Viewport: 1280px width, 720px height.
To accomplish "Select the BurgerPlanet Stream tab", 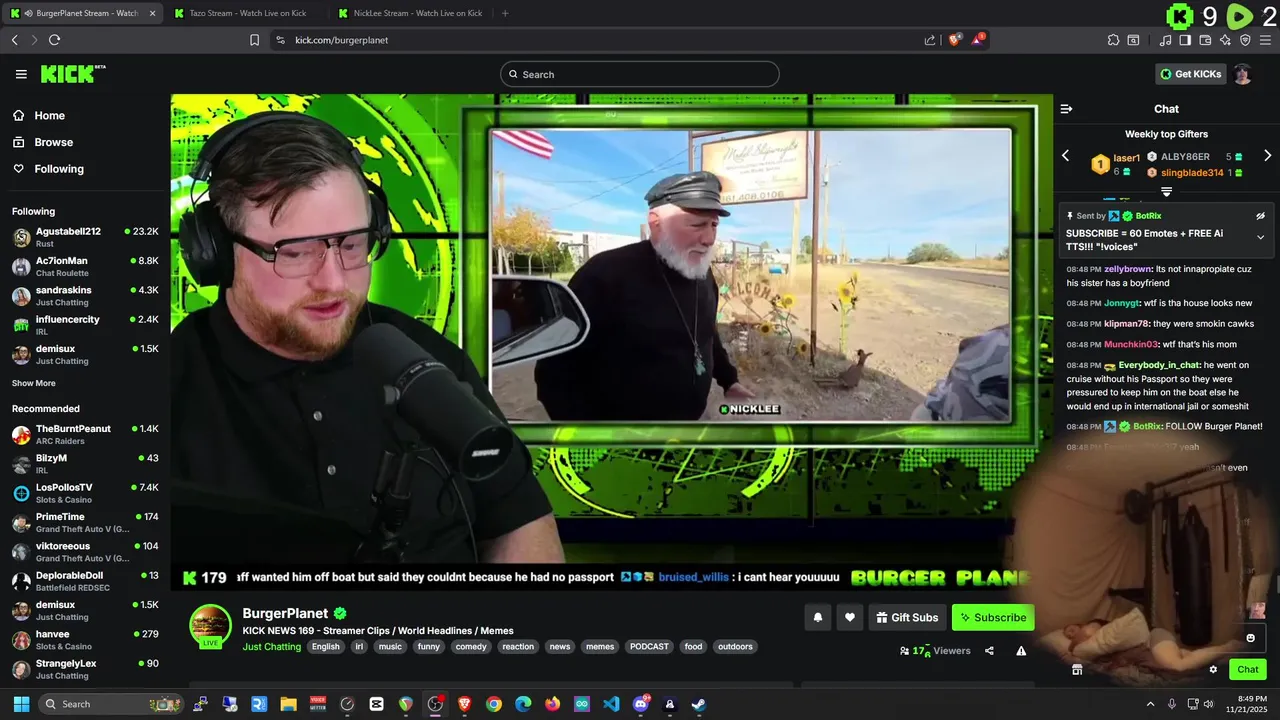I will coord(84,13).
